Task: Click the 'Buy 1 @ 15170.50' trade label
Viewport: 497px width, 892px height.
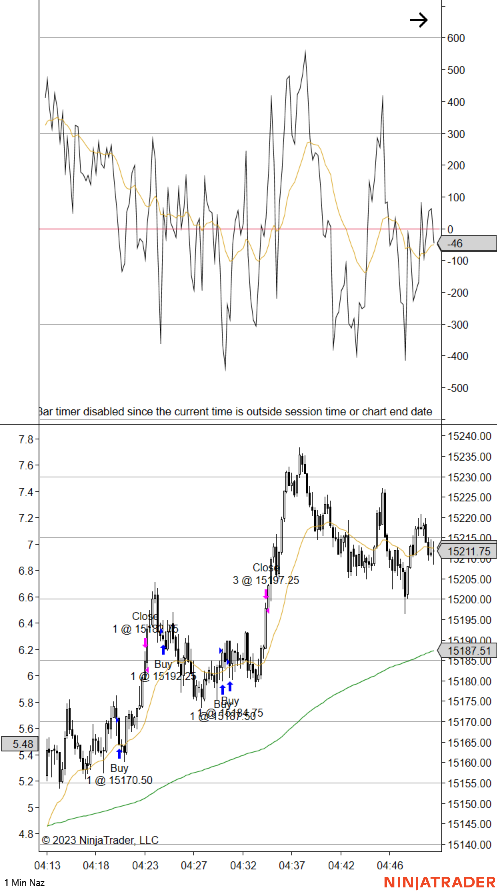Action: (x=119, y=774)
